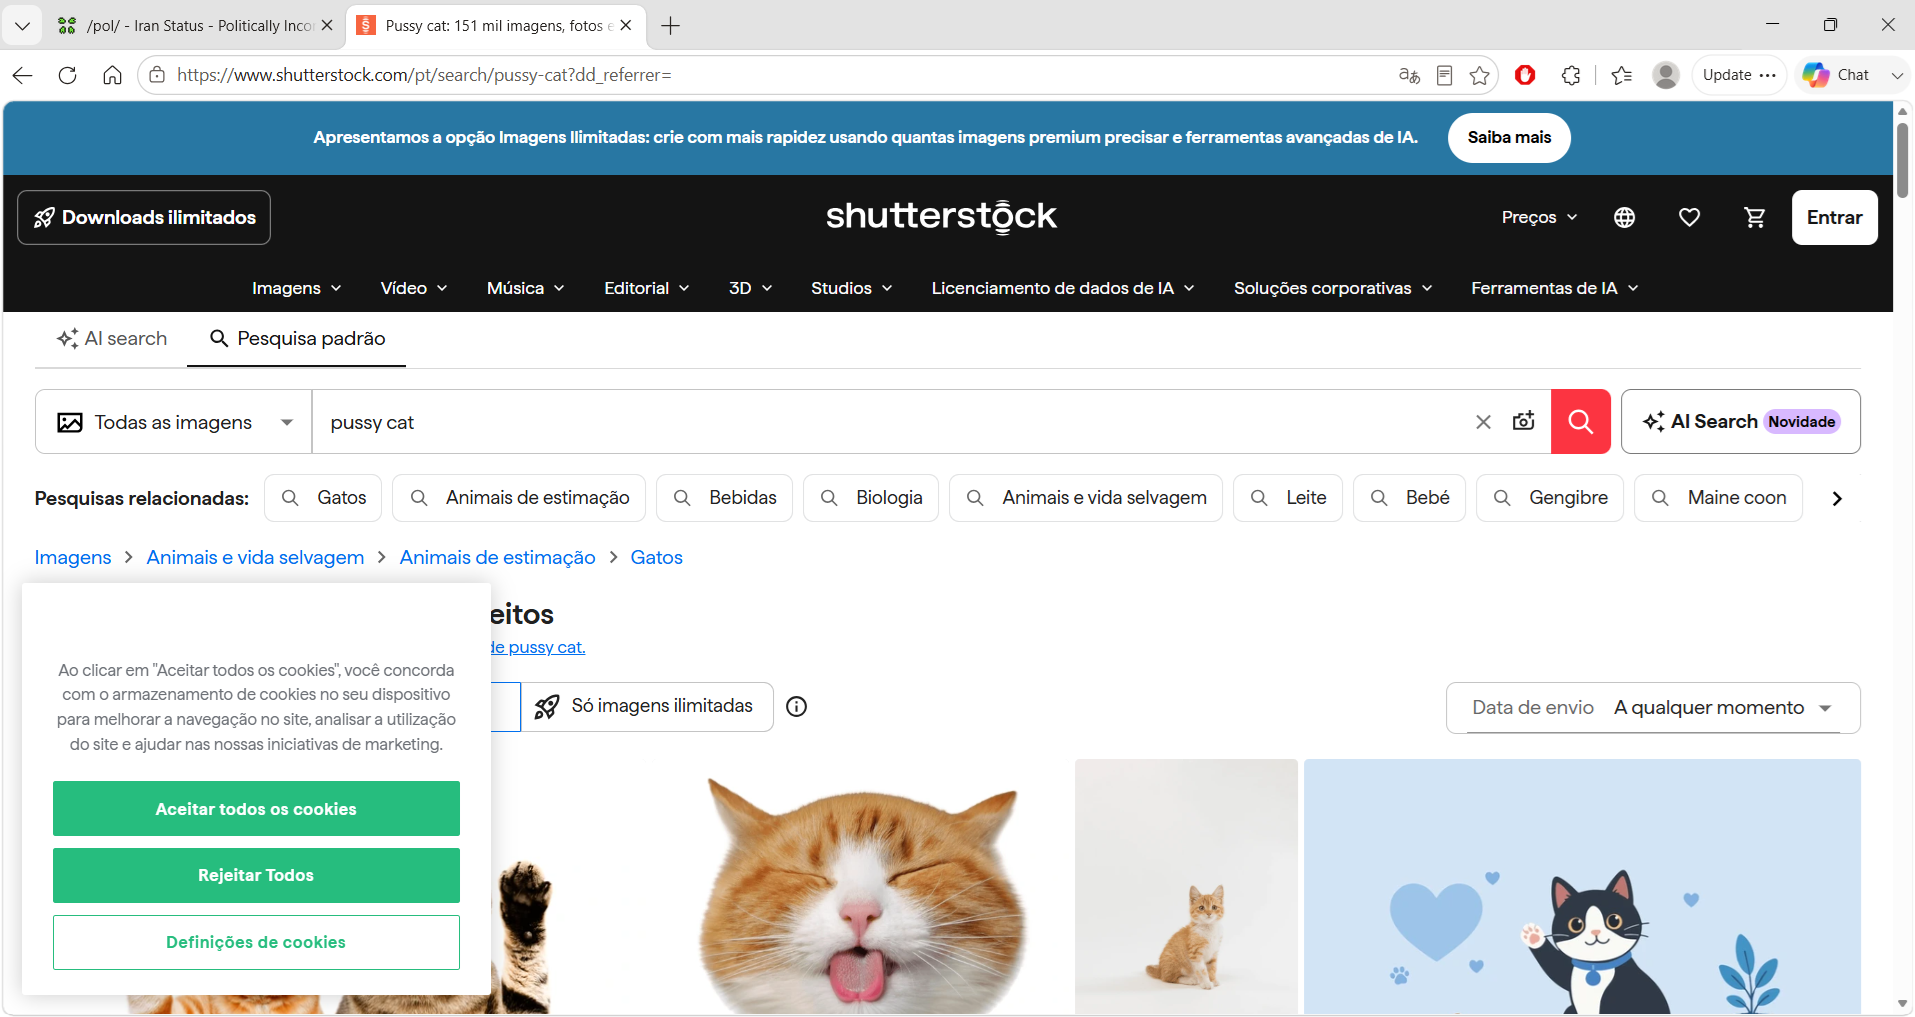
Task: Reload the page
Action: 67,75
